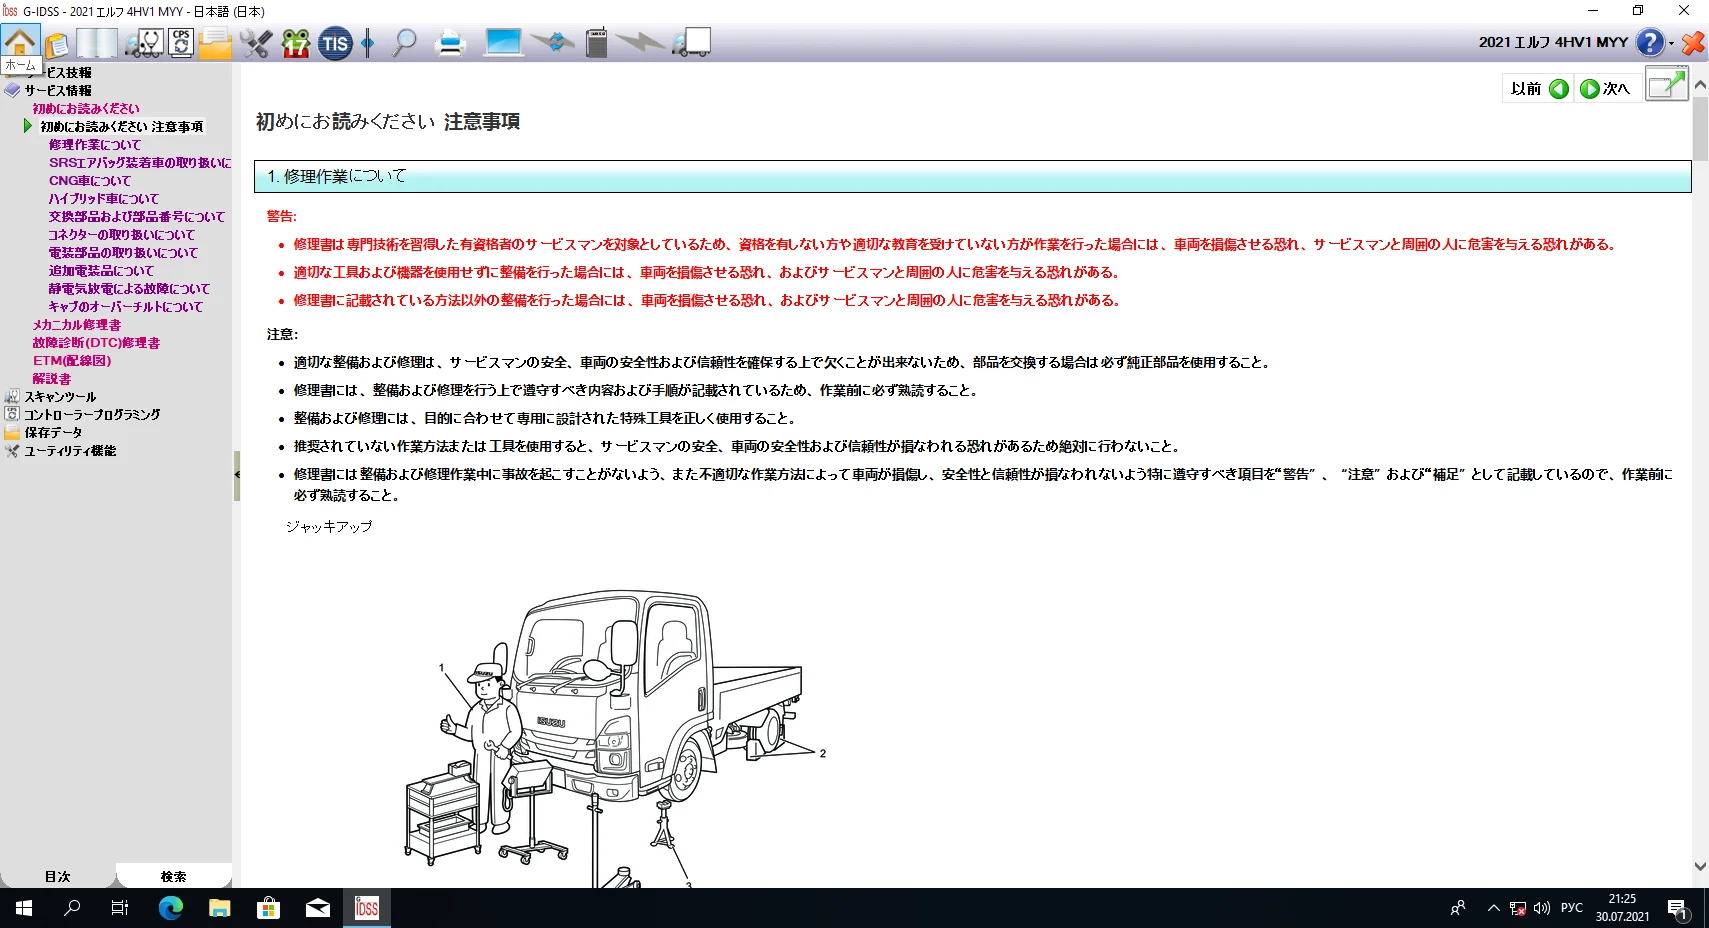This screenshot has height=928, width=1709.
Task: Open the Windows Start menu
Action: 24,908
